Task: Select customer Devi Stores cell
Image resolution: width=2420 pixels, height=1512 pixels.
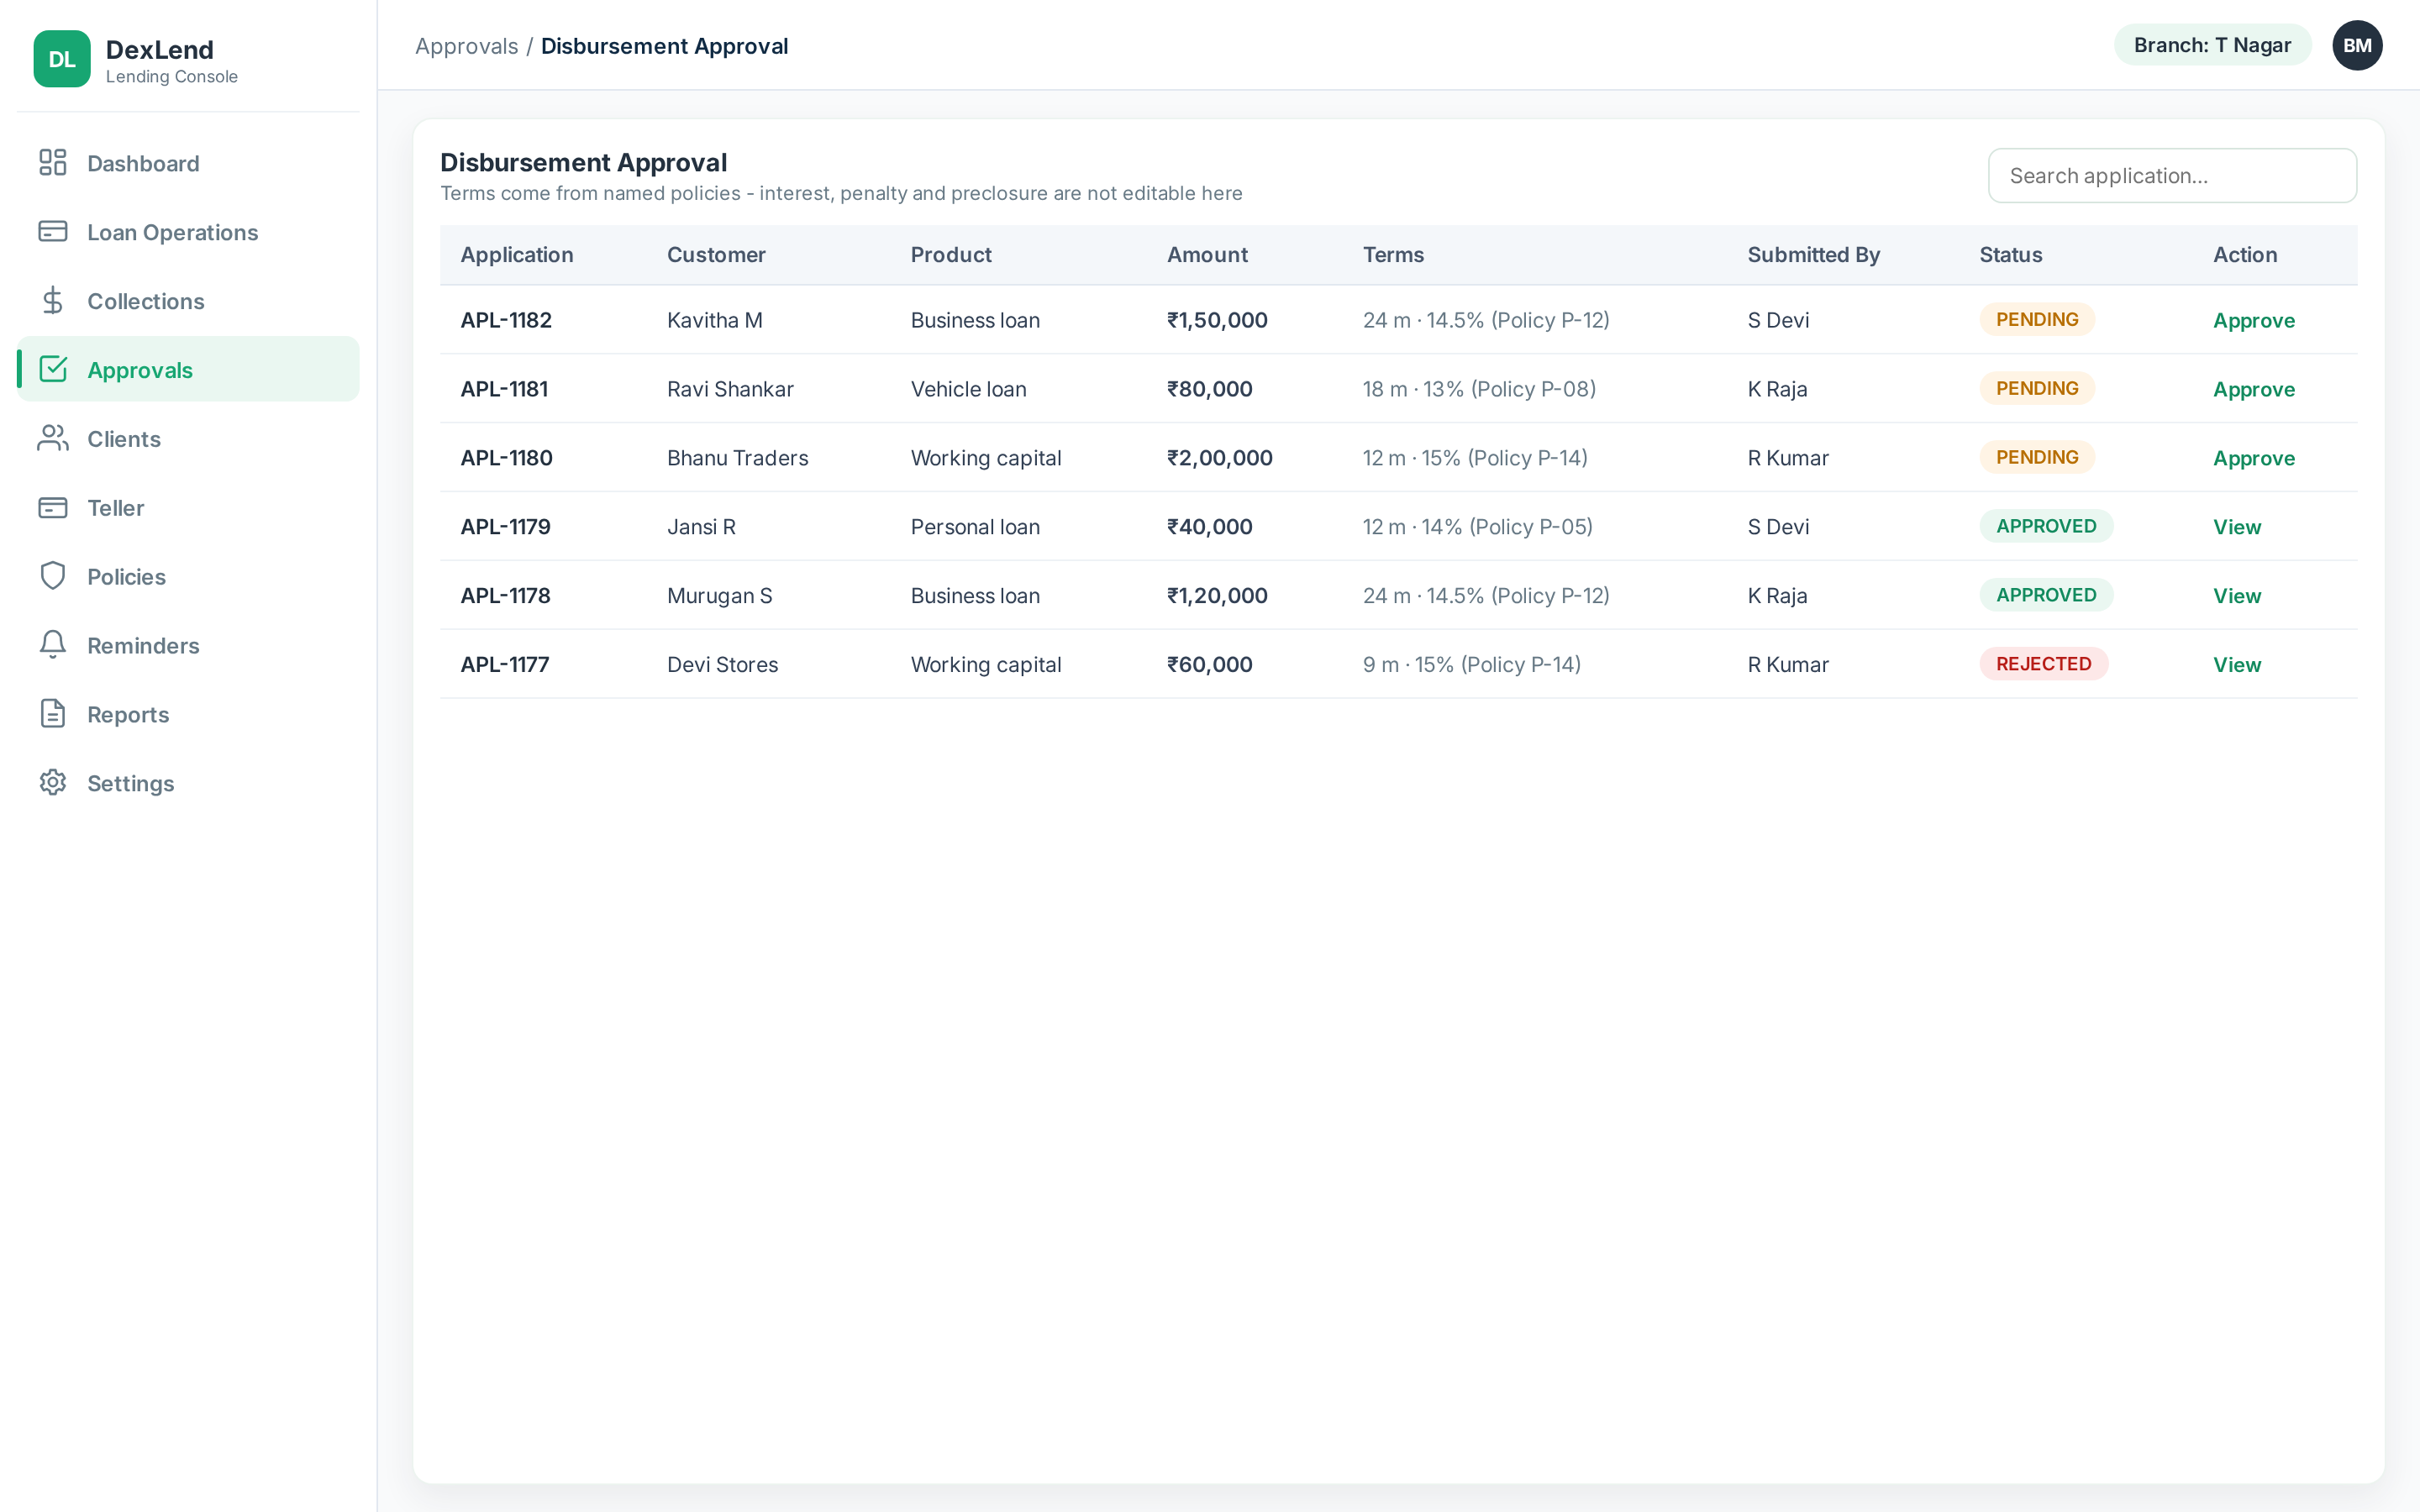Action: click(722, 666)
